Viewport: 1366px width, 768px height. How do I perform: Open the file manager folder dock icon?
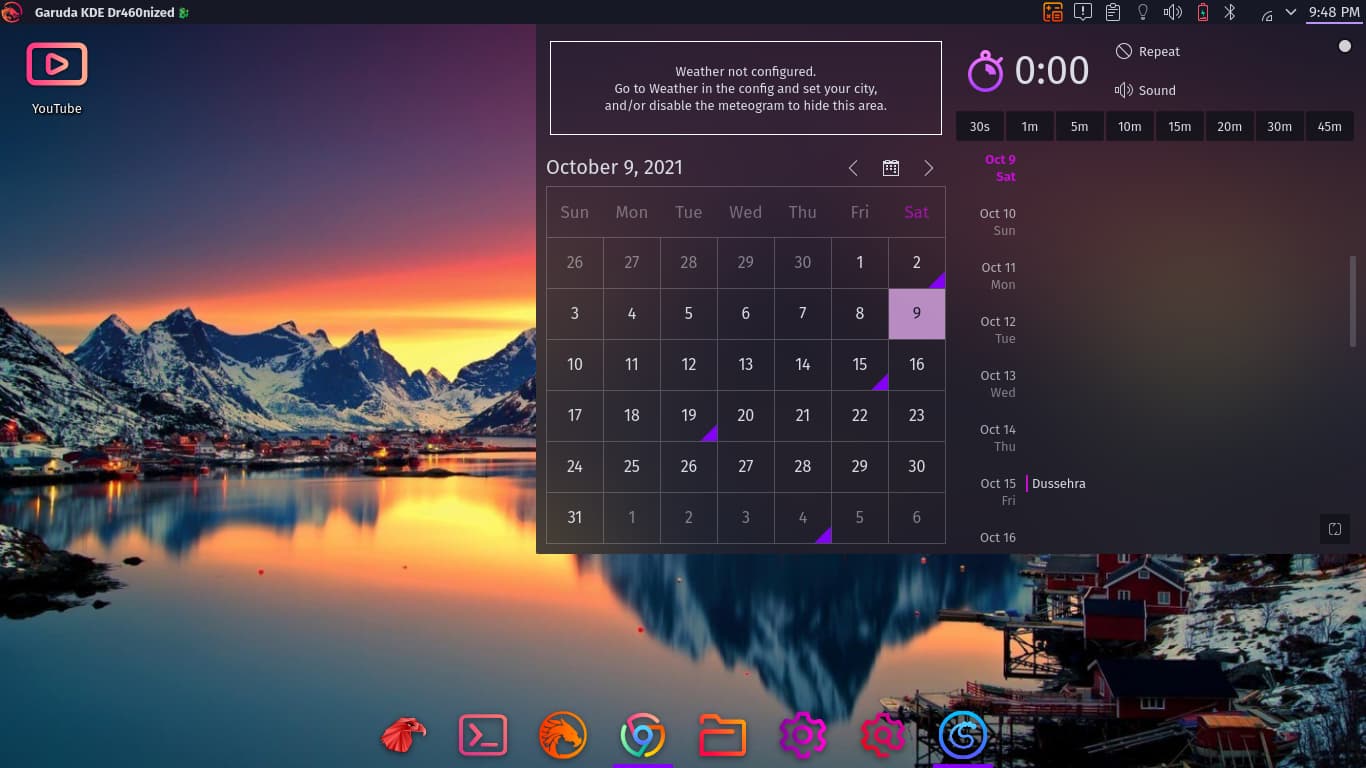click(x=722, y=736)
